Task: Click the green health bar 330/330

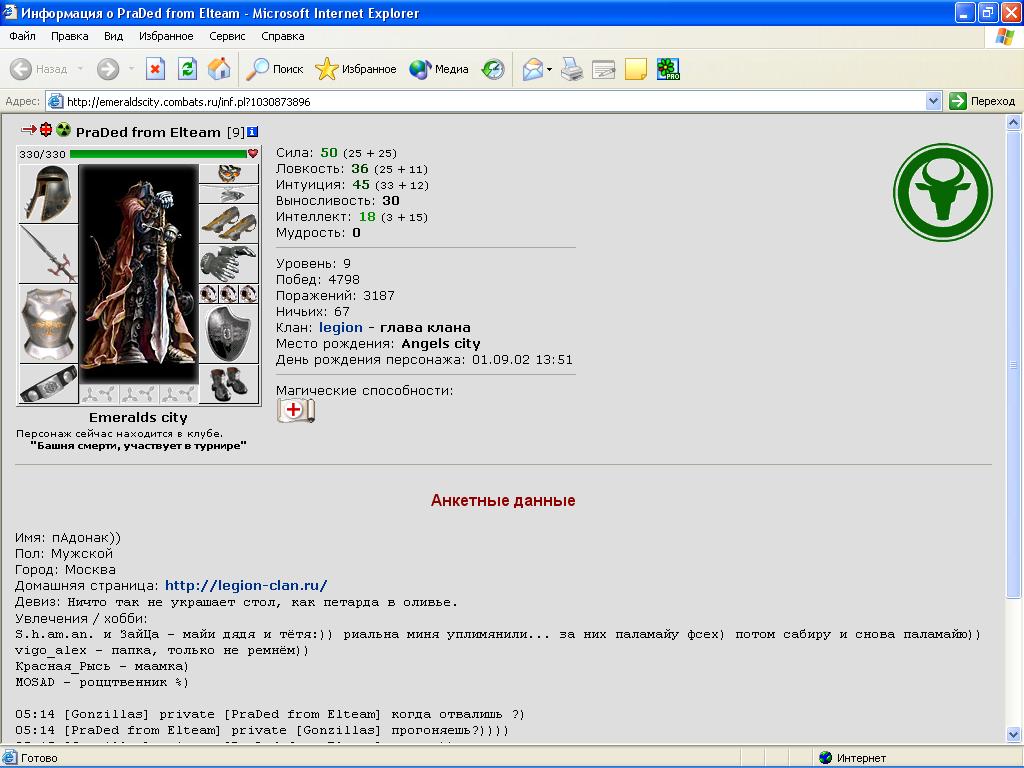Action: [x=157, y=154]
